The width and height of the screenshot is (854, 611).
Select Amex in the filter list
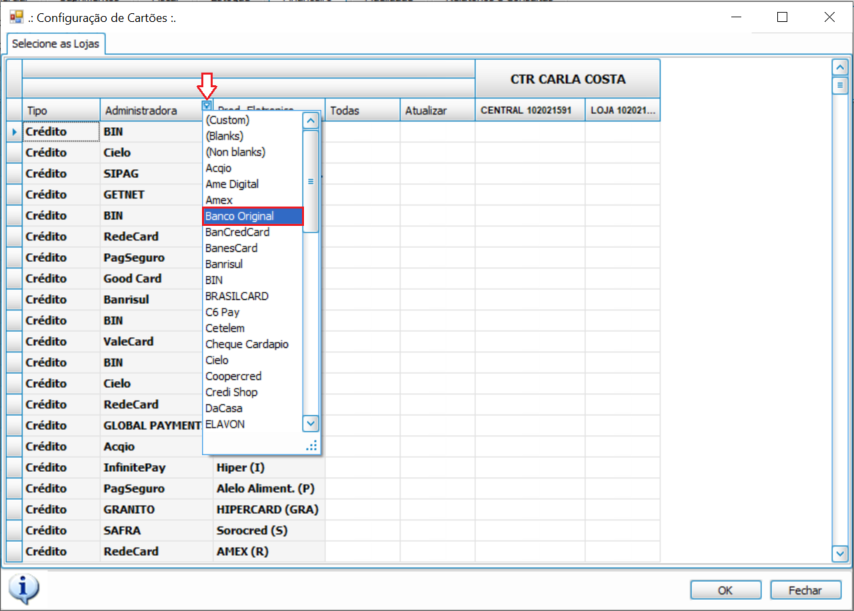pyautogui.click(x=253, y=200)
